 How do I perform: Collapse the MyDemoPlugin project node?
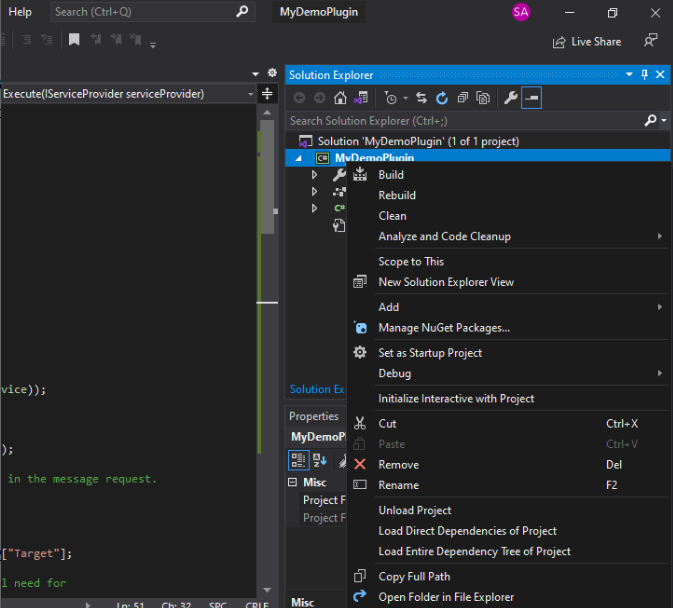coord(299,158)
